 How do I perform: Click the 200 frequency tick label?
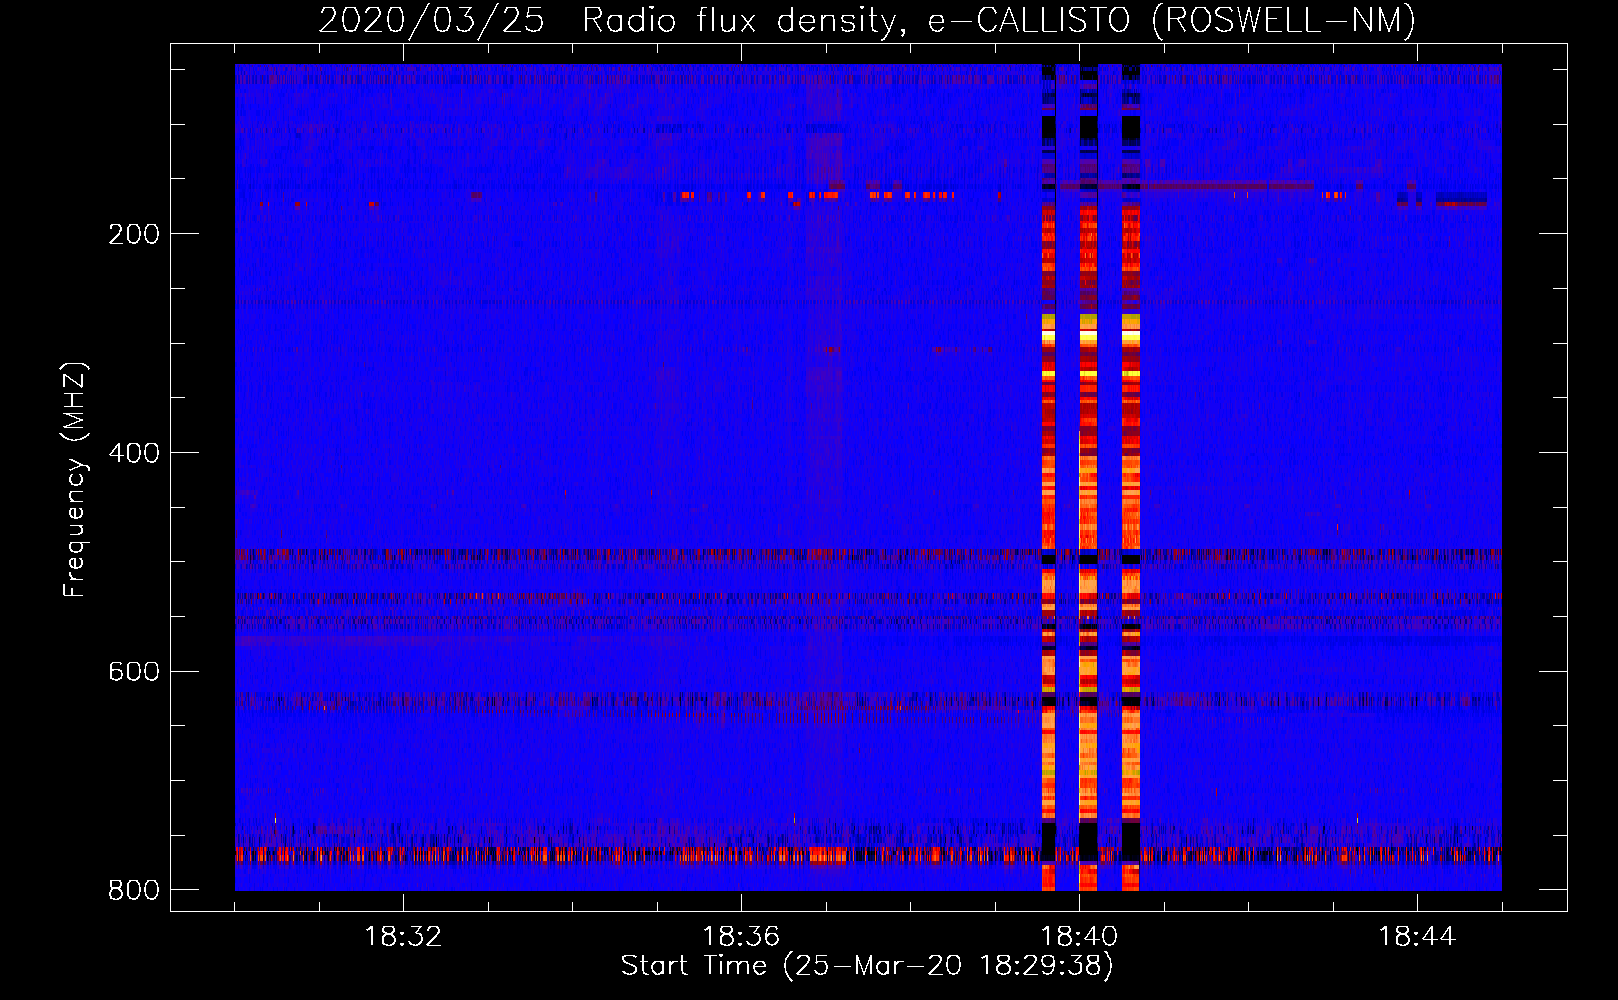click(x=134, y=234)
